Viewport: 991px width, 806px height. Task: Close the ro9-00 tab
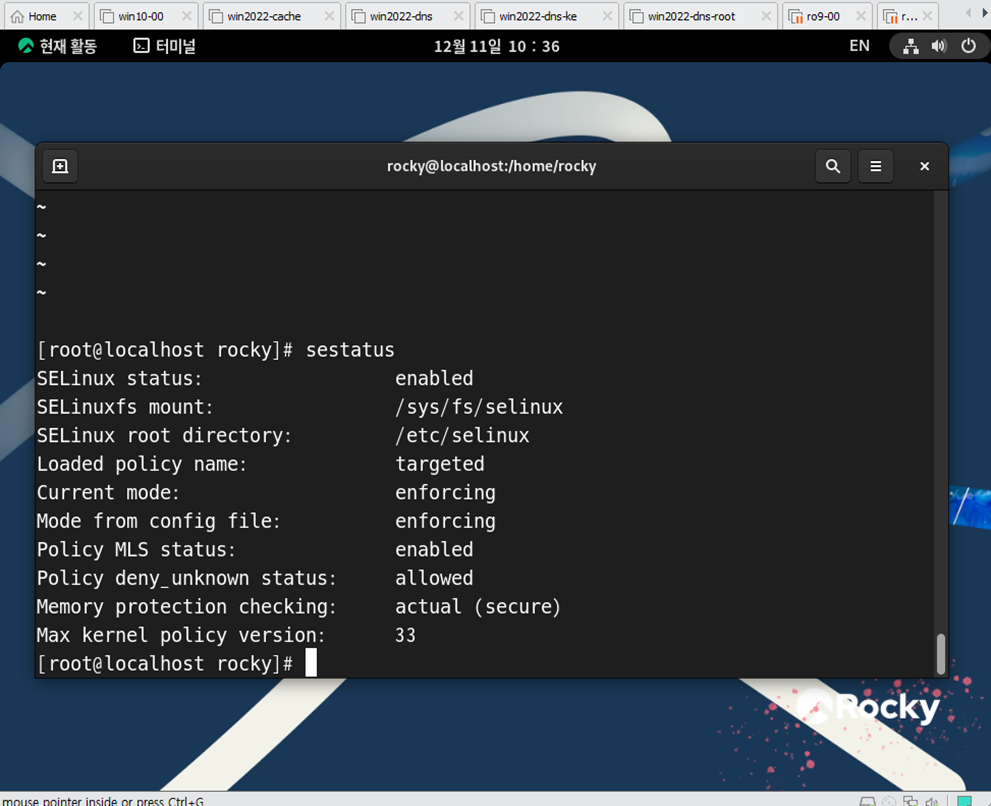point(861,16)
